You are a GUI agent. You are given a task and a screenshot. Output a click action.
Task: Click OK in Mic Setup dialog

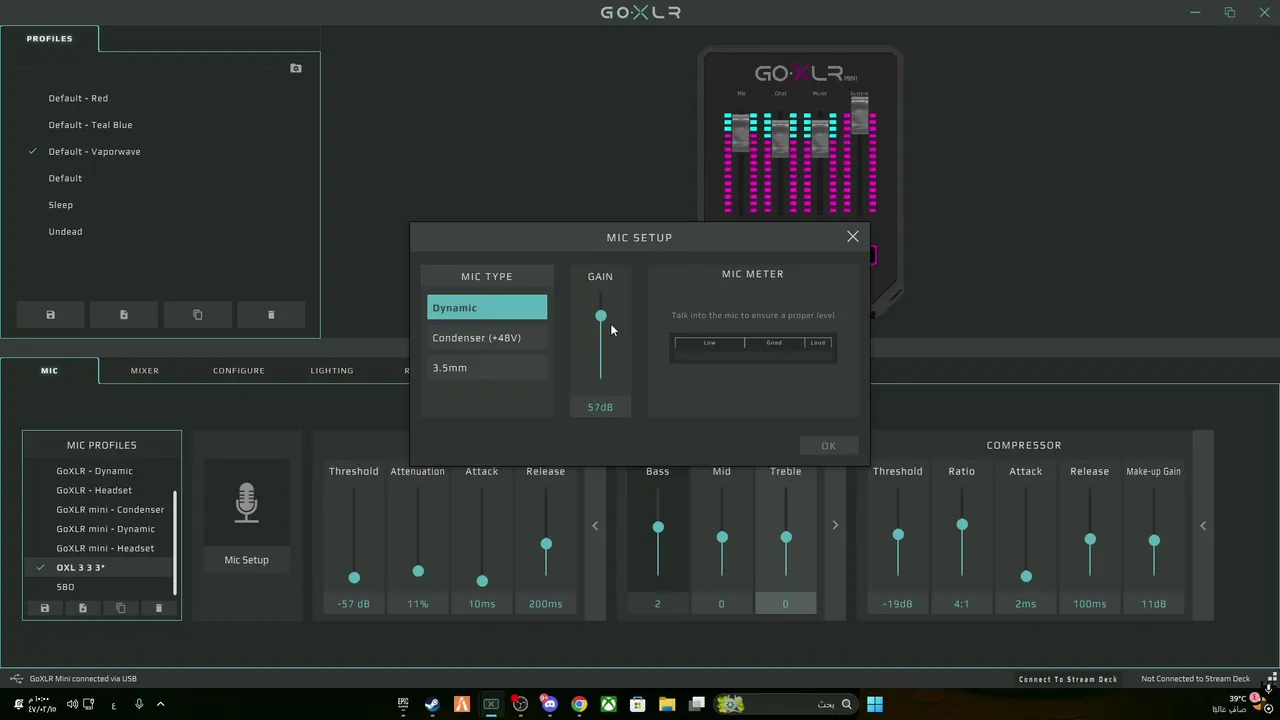829,446
